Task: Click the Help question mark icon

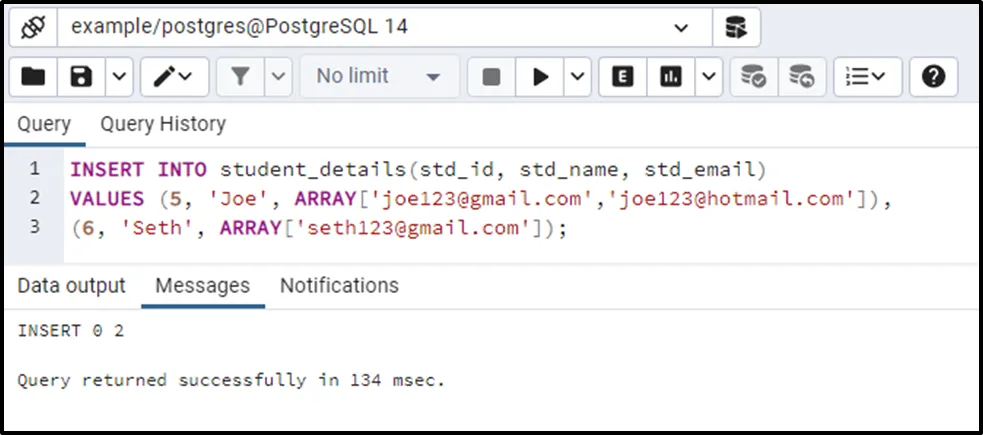Action: point(933,77)
